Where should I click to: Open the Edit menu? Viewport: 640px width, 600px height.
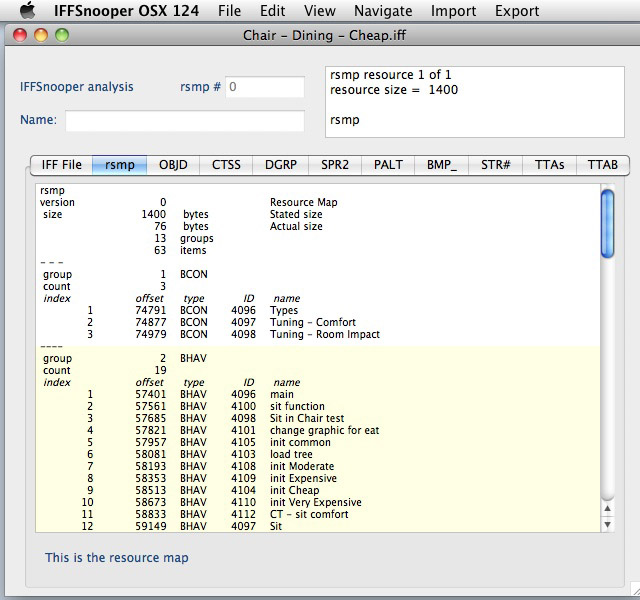click(x=272, y=11)
